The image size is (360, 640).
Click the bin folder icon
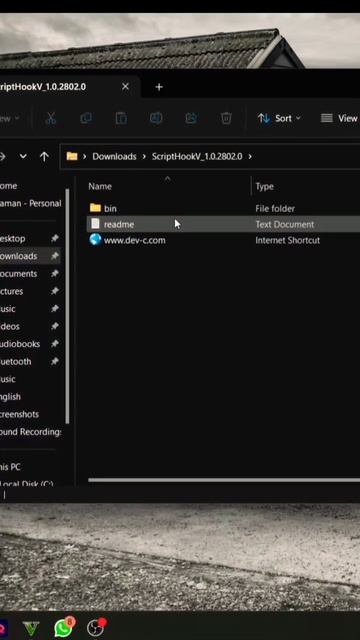click(x=96, y=208)
